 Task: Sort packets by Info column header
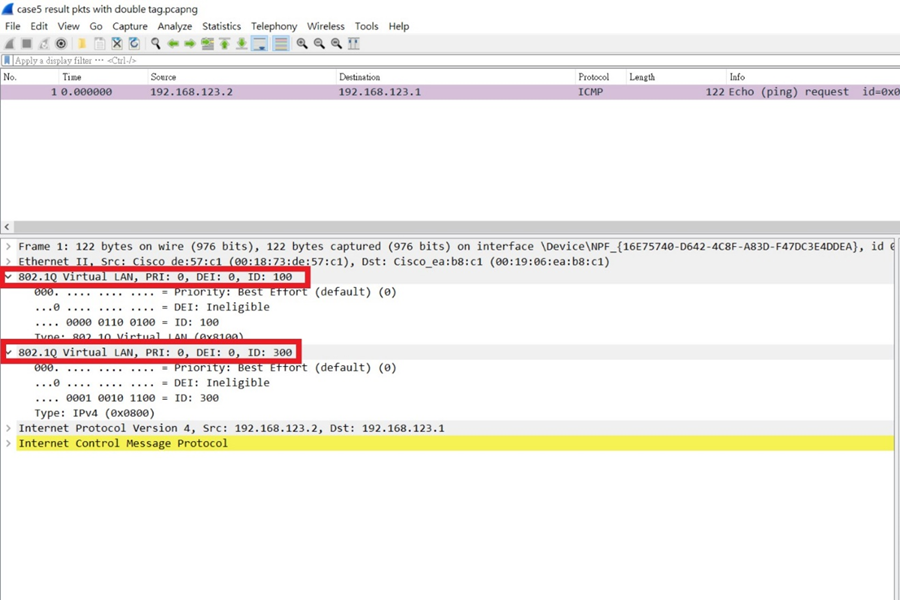pyautogui.click(x=813, y=77)
